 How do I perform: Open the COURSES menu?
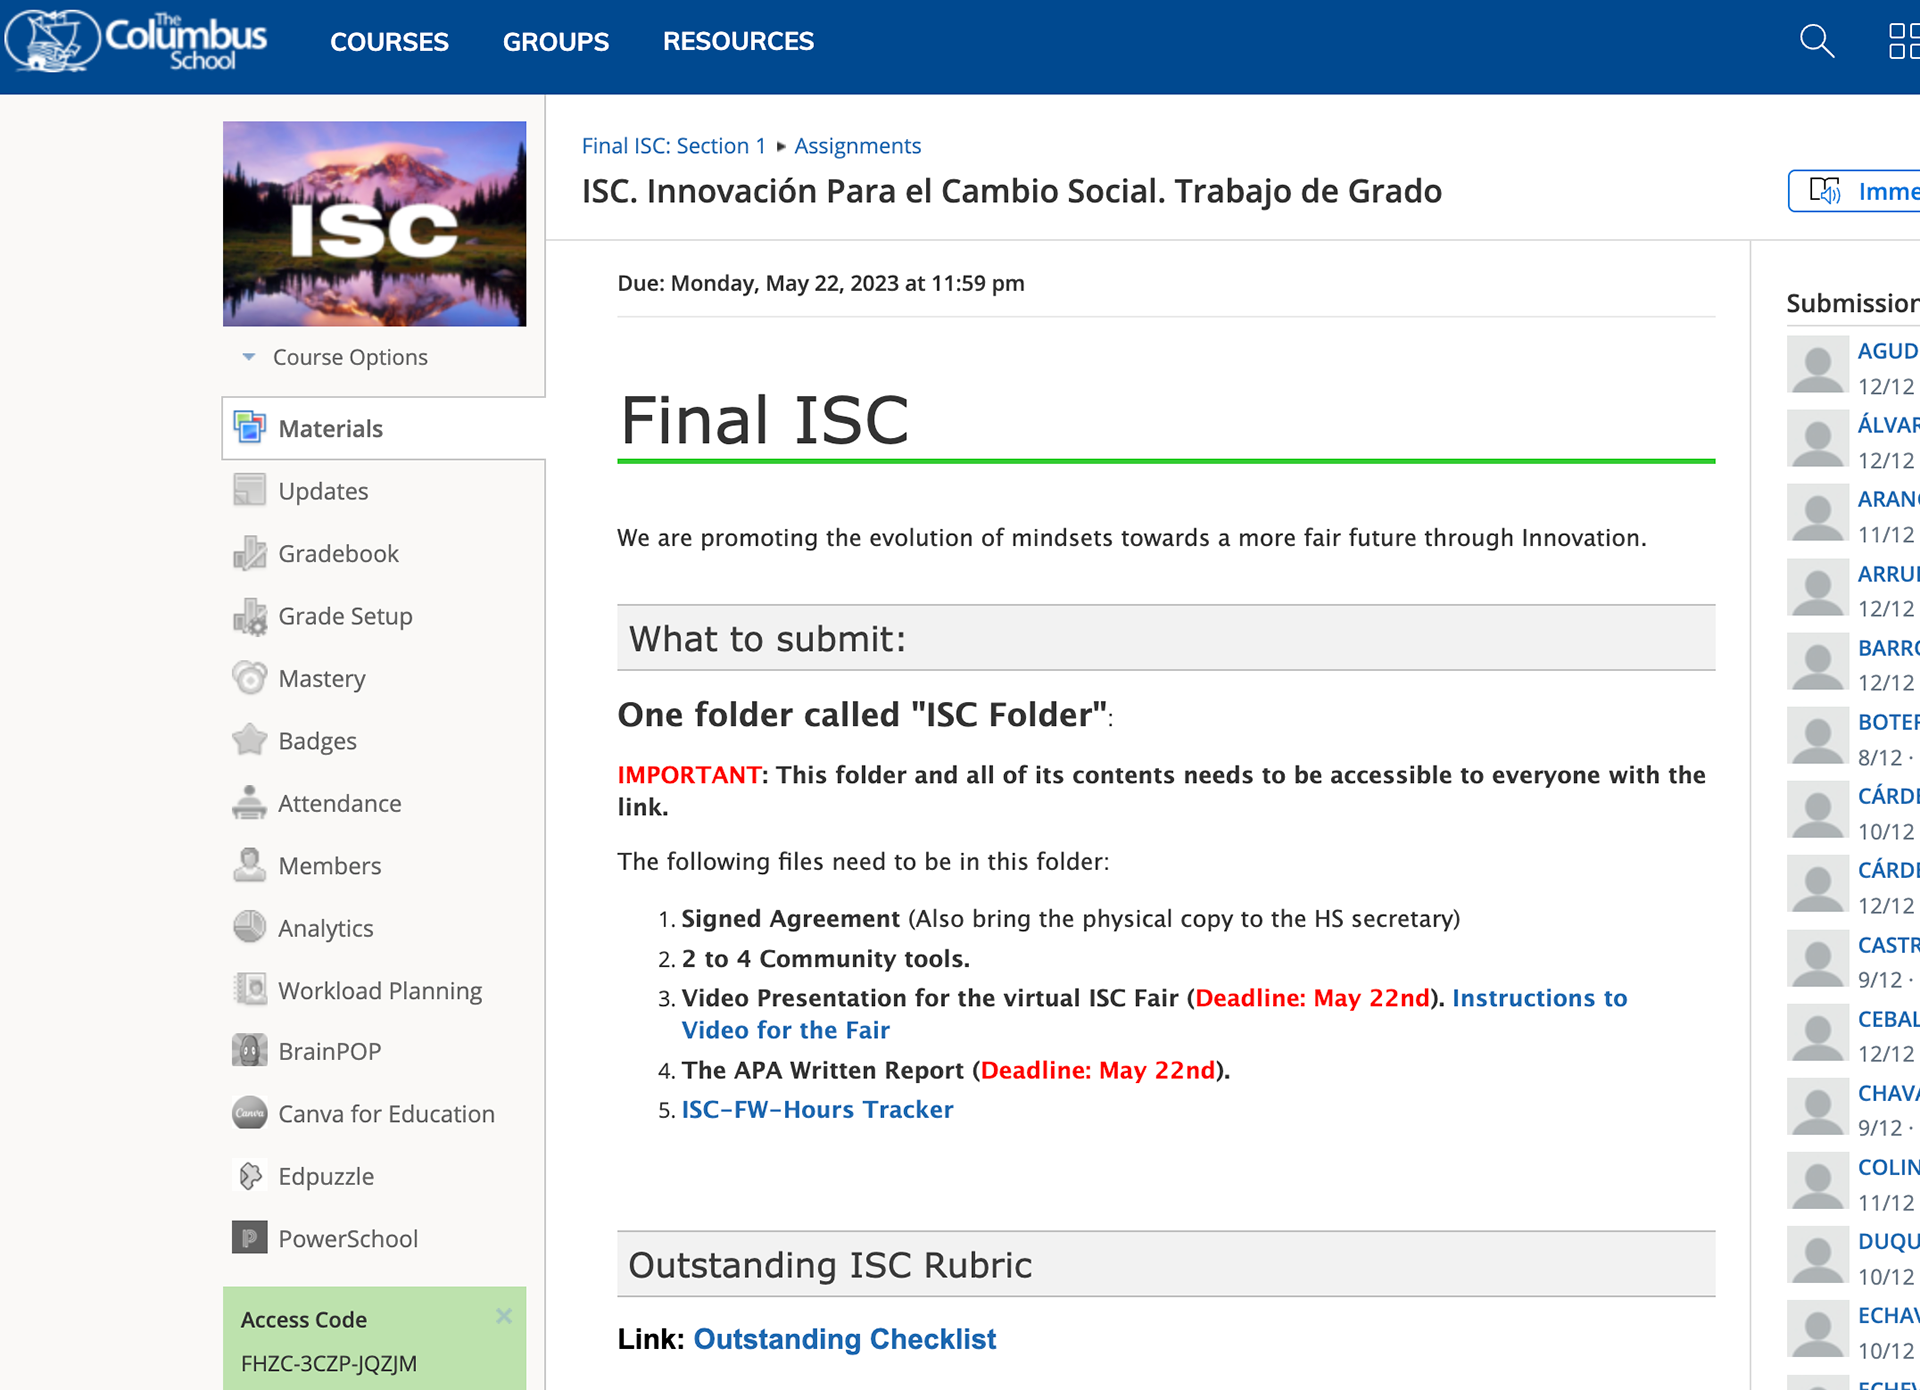tap(389, 41)
